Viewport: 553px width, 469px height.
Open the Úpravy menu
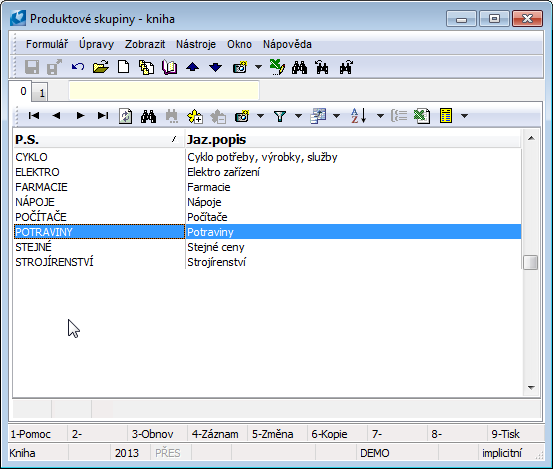[x=96, y=44]
